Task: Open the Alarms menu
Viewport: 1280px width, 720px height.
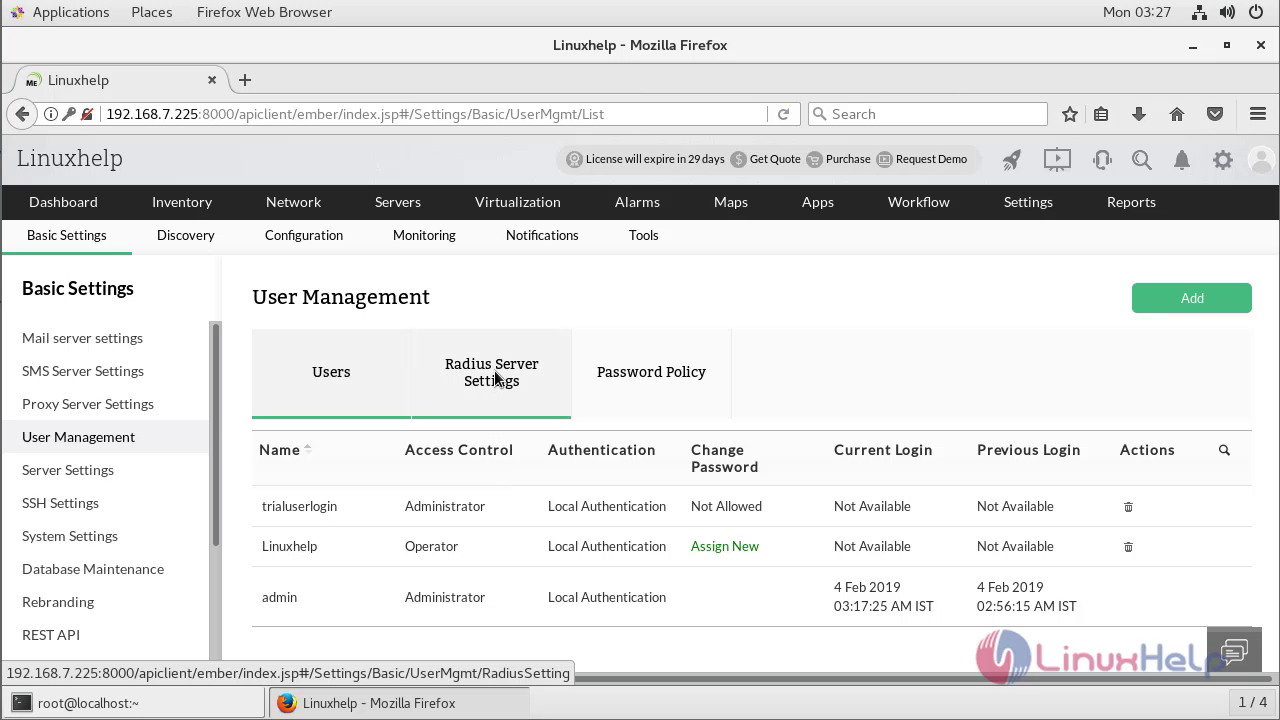Action: click(x=637, y=202)
